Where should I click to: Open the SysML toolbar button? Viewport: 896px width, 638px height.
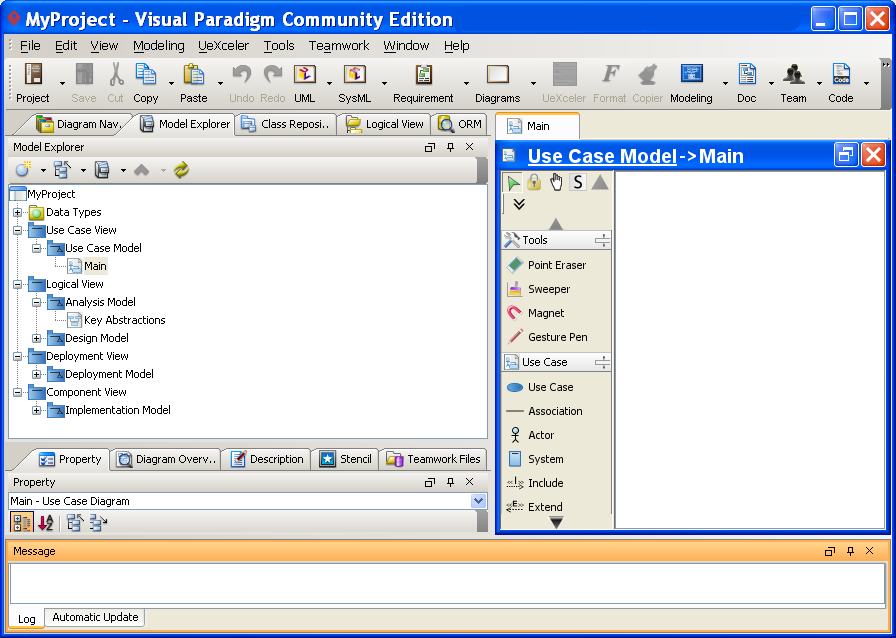(x=354, y=83)
